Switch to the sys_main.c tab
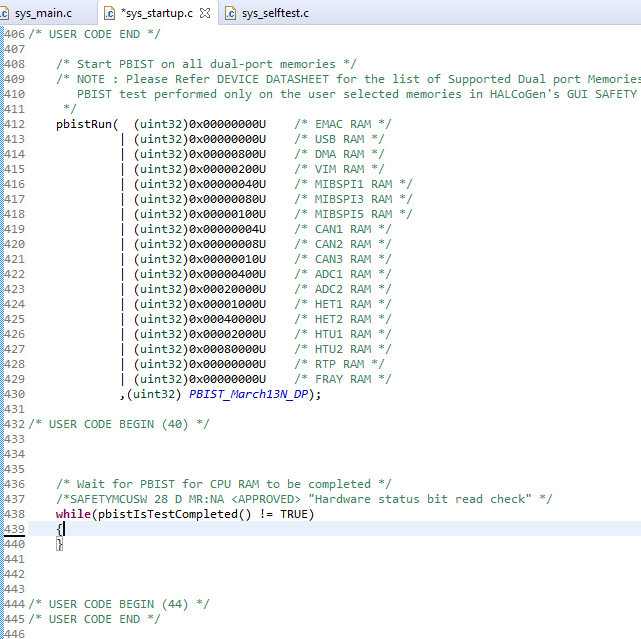 (43, 13)
